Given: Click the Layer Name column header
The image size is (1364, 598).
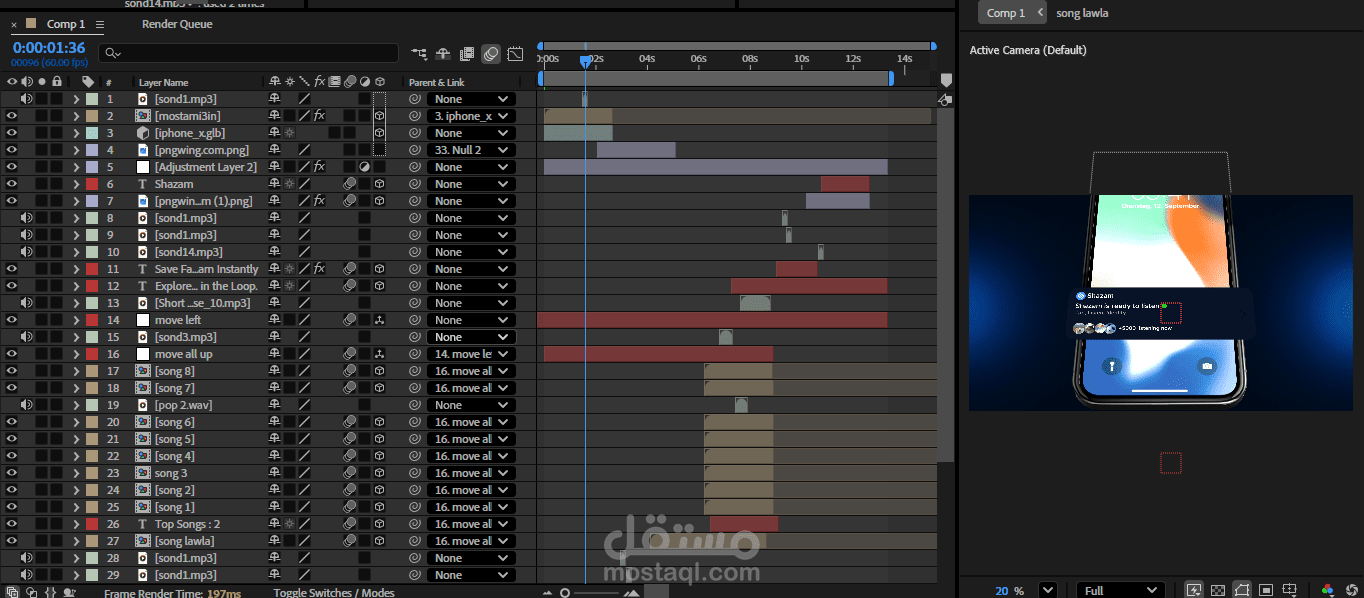Looking at the screenshot, I should tap(163, 82).
